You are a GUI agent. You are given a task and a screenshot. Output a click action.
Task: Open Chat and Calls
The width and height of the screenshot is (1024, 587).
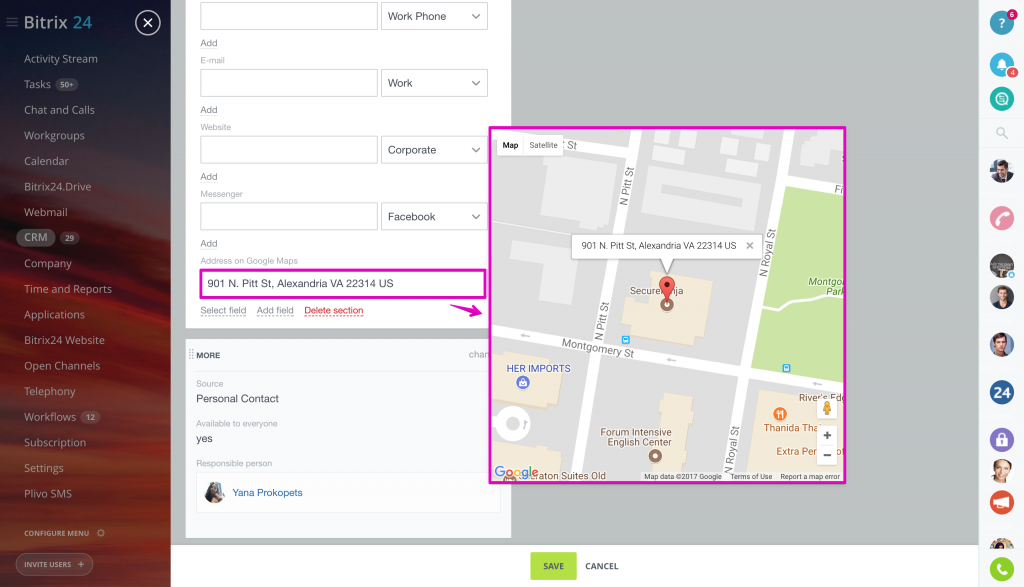coord(59,110)
